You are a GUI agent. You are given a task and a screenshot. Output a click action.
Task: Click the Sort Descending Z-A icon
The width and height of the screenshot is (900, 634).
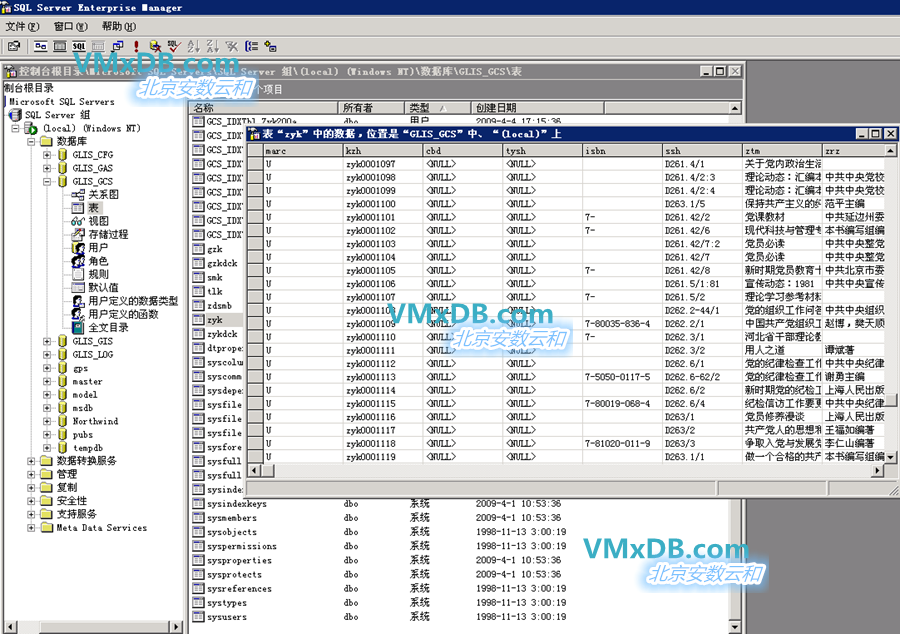coord(212,46)
